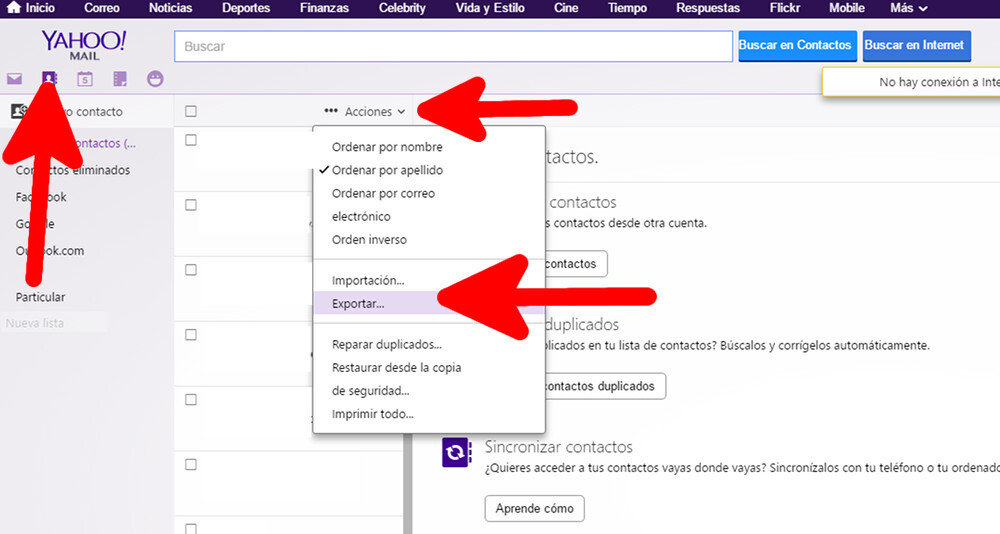Viewport: 1000px width, 534px height.
Task: Open Correo in top navigation
Action: [x=101, y=8]
